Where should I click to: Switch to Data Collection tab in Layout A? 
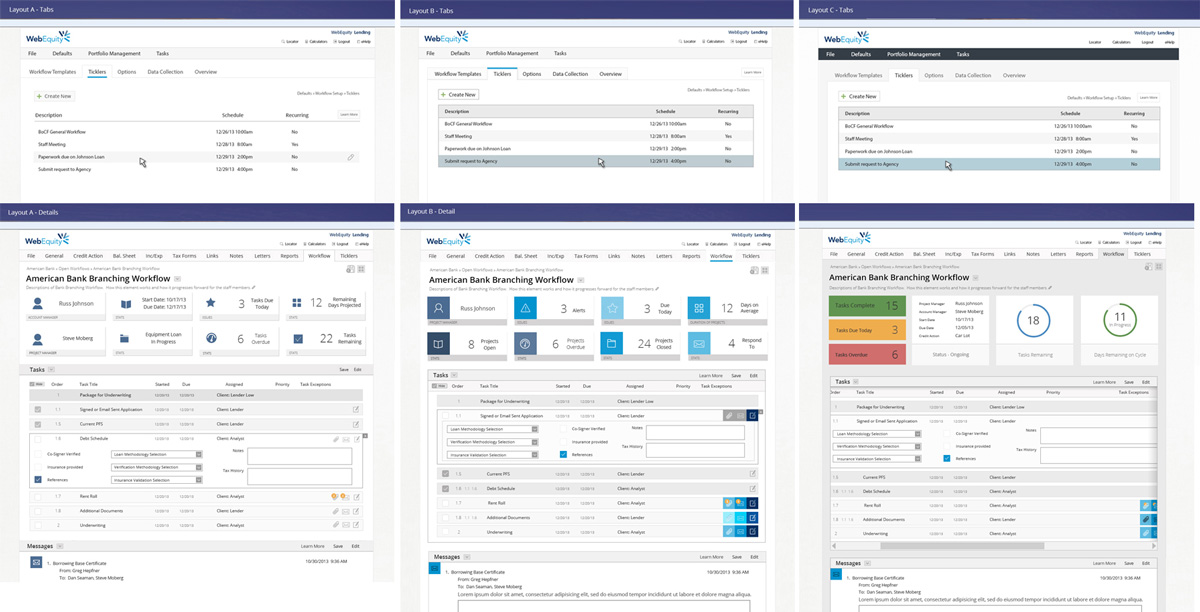[165, 72]
